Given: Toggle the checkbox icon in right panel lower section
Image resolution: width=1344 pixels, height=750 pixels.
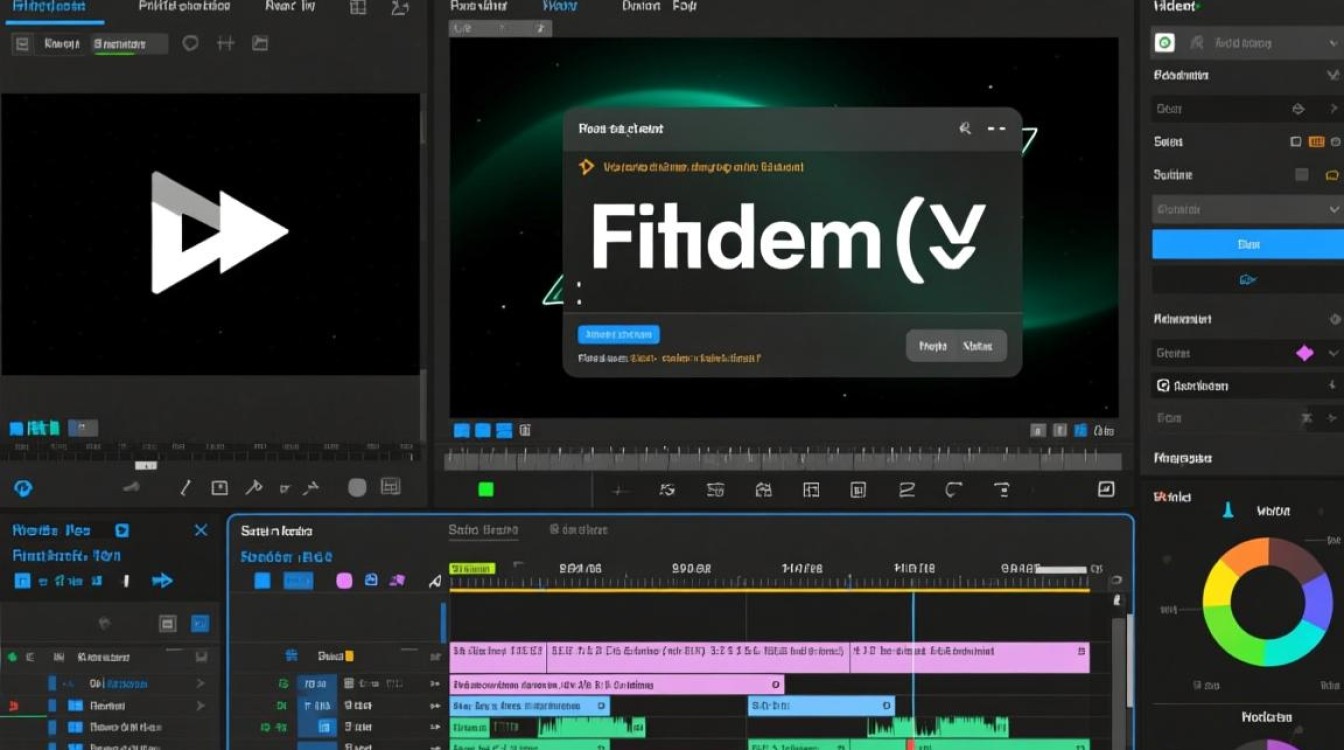Looking at the screenshot, I should [x=1163, y=385].
